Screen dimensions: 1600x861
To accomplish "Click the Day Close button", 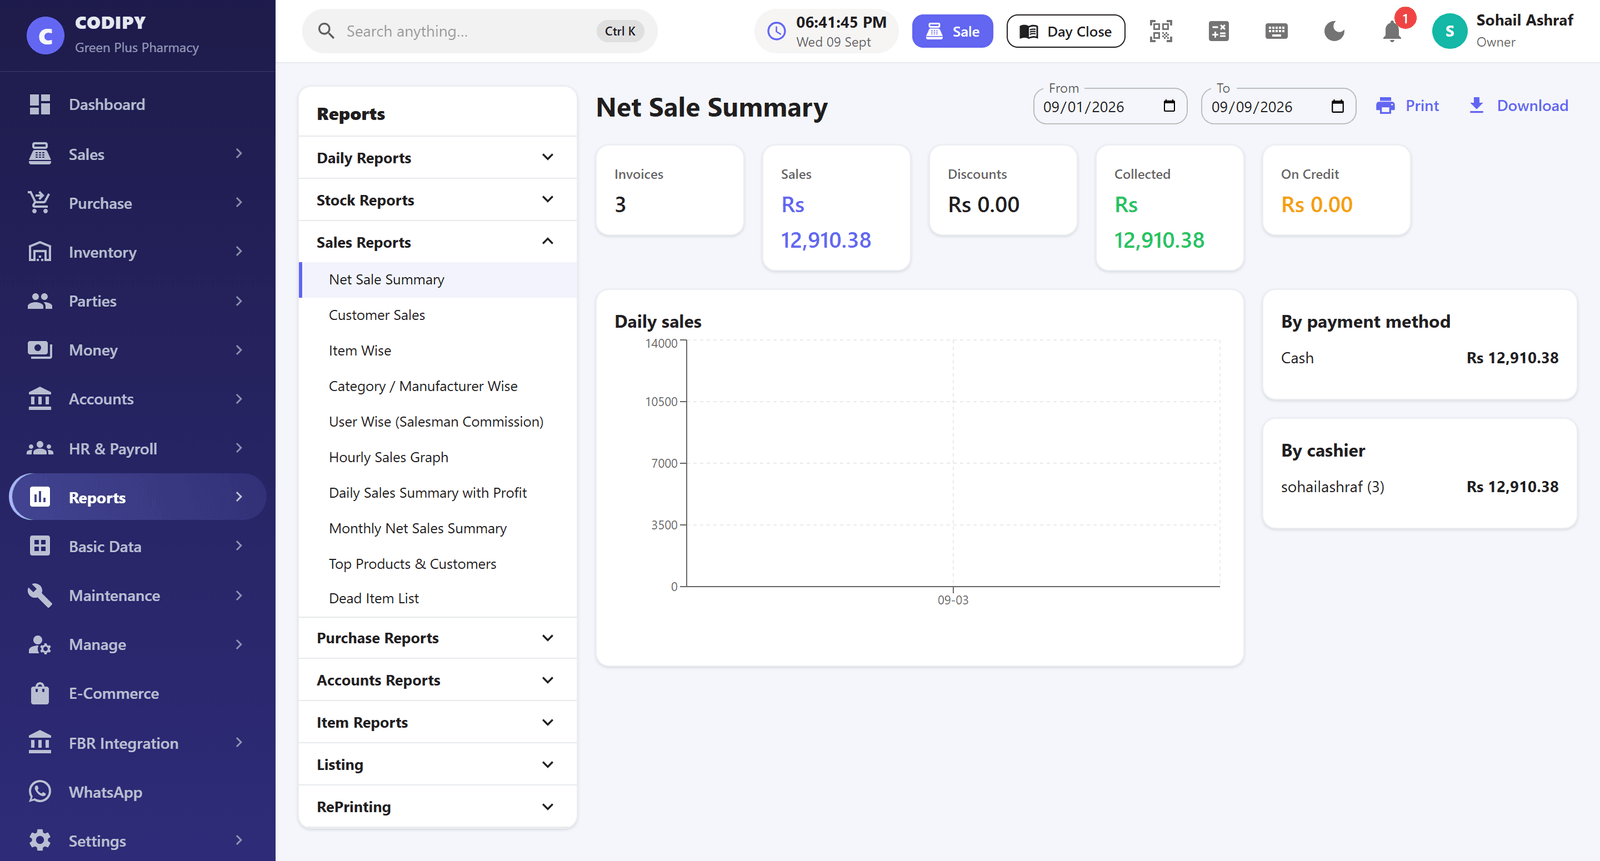I will [x=1066, y=31].
